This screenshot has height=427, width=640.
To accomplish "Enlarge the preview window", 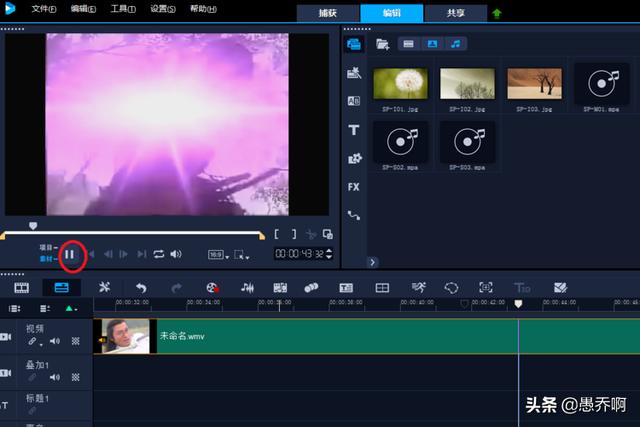I will (x=328, y=234).
